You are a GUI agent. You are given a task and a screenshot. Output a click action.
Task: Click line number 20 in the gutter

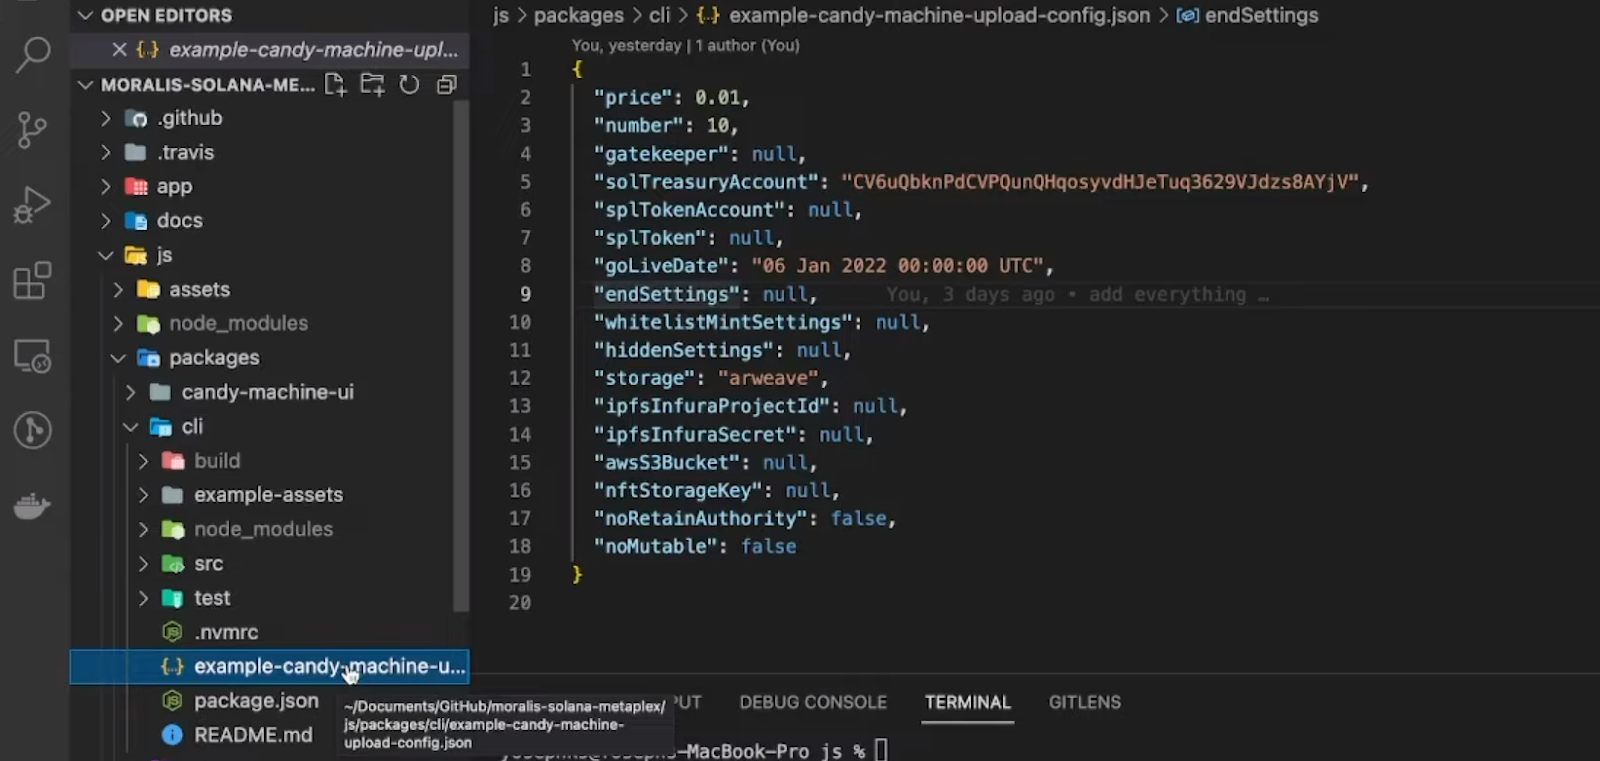coord(520,602)
